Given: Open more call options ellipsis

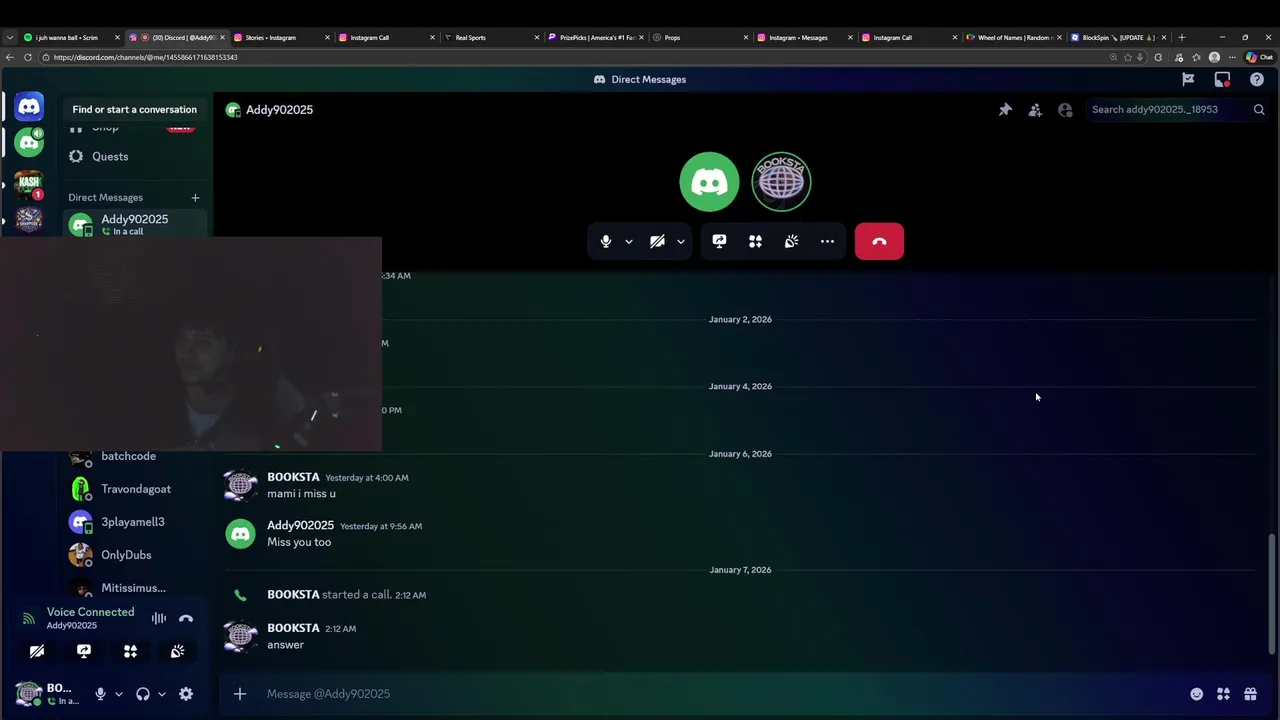Looking at the screenshot, I should tap(827, 241).
